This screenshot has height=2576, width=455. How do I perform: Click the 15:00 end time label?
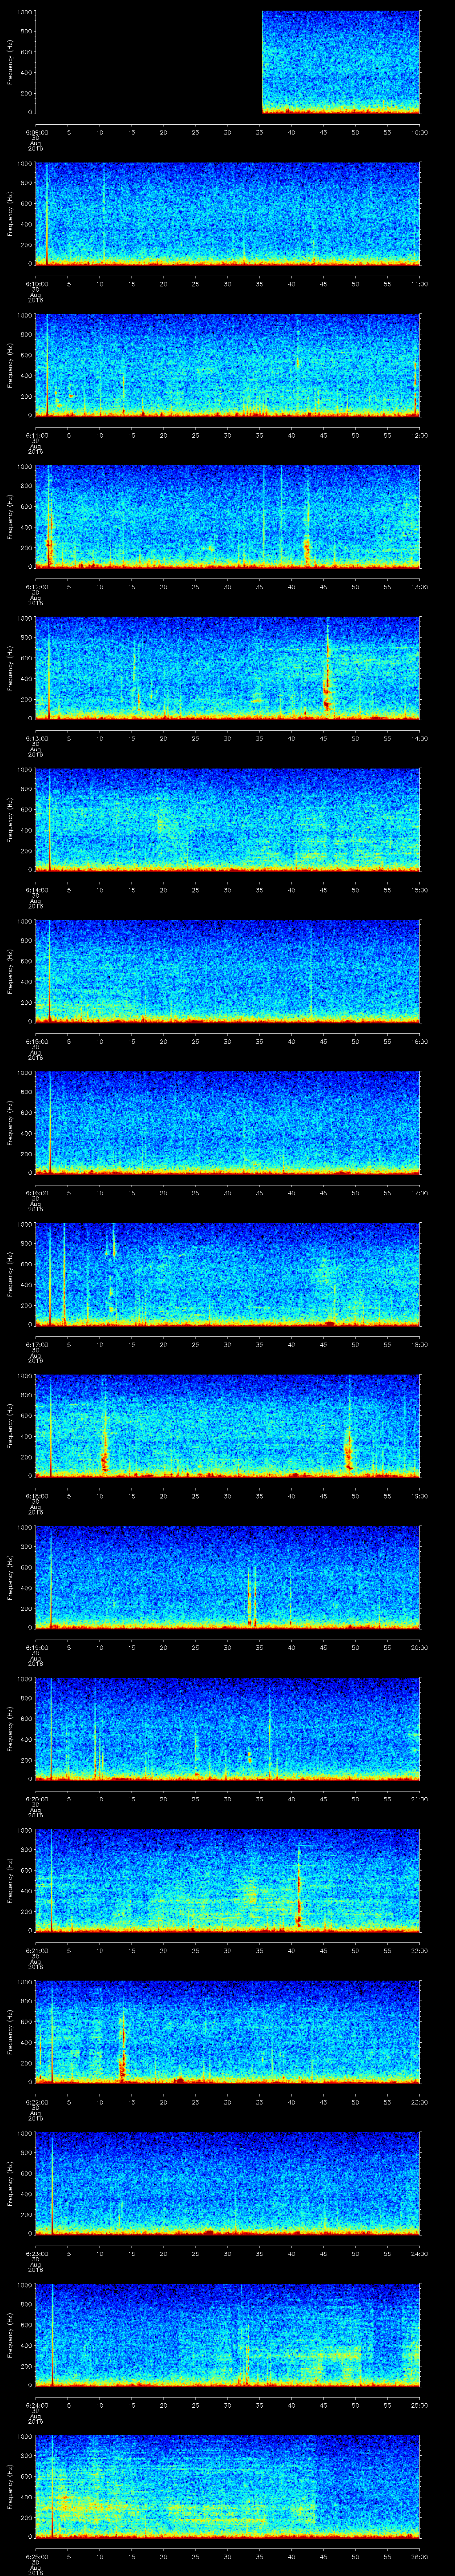(420, 890)
